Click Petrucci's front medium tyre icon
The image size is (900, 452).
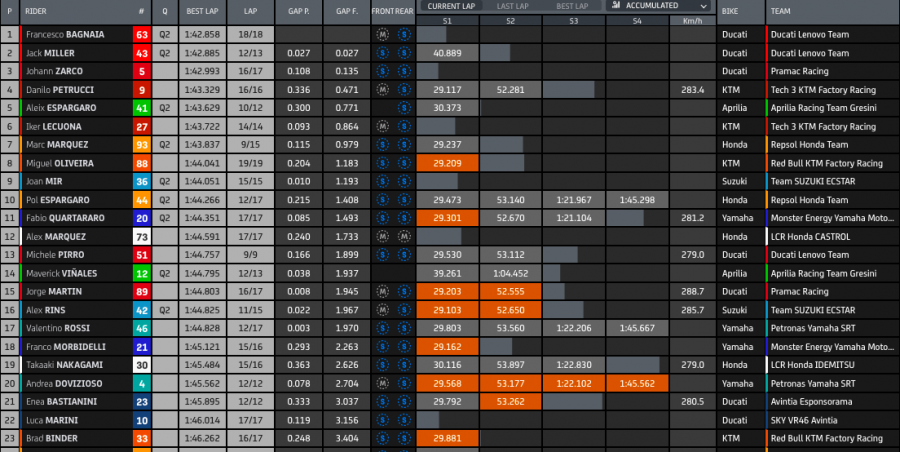383,89
